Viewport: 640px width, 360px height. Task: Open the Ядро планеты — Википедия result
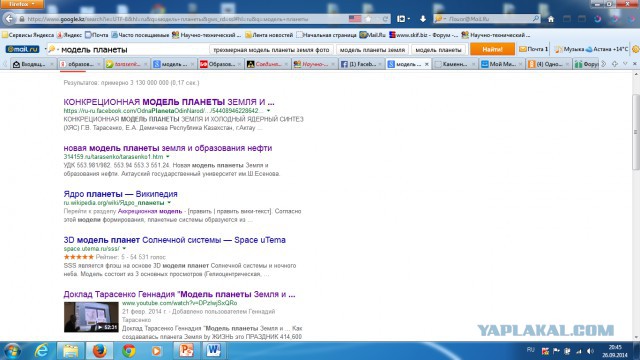120,194
